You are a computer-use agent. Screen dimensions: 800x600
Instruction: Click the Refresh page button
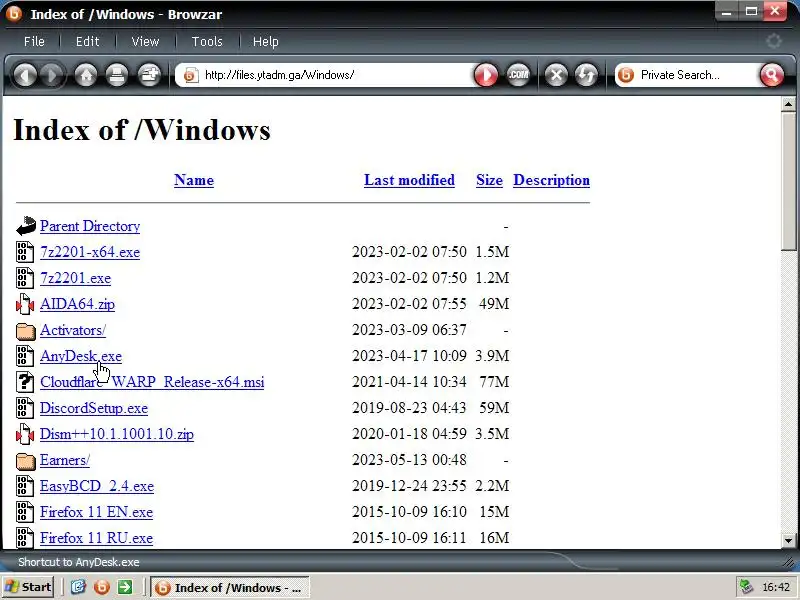pyautogui.click(x=586, y=76)
